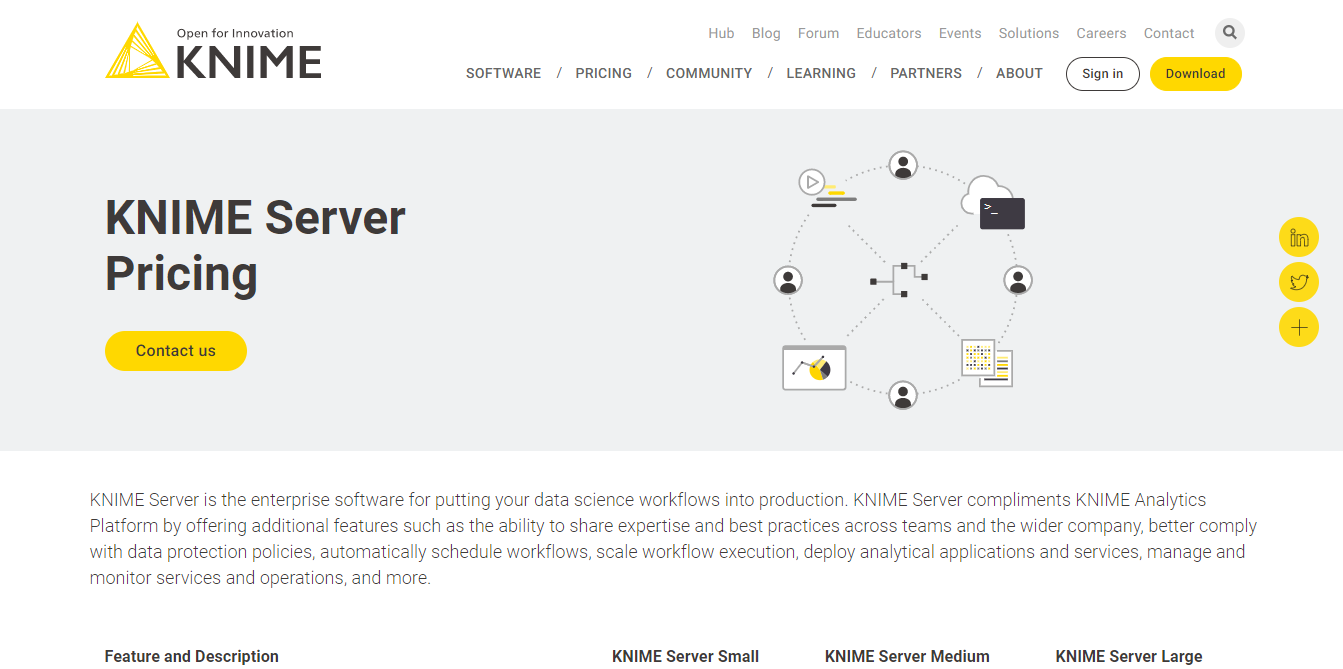
Task: Click the Feature and Description column header
Action: point(192,656)
